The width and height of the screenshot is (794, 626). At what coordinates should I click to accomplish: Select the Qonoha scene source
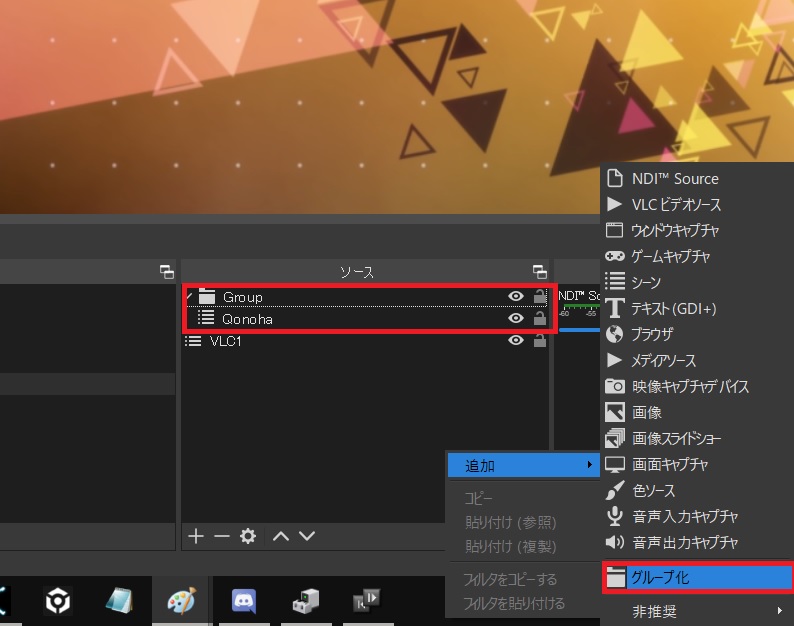[x=365, y=319]
